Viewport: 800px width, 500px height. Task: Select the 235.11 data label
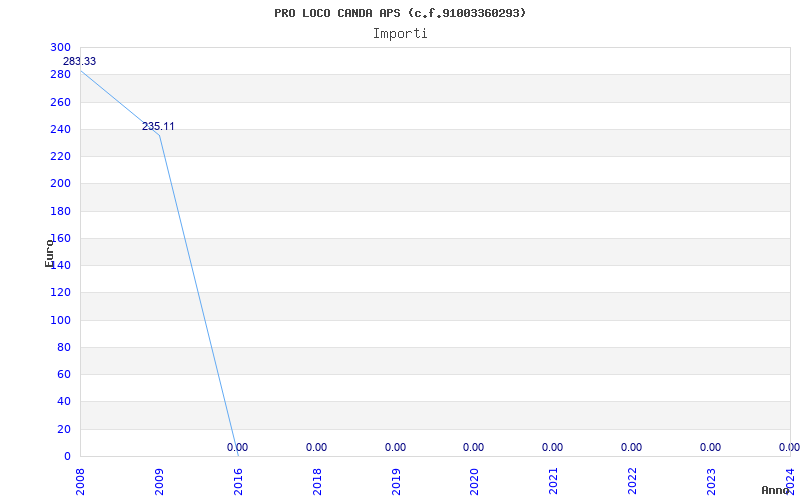158,127
